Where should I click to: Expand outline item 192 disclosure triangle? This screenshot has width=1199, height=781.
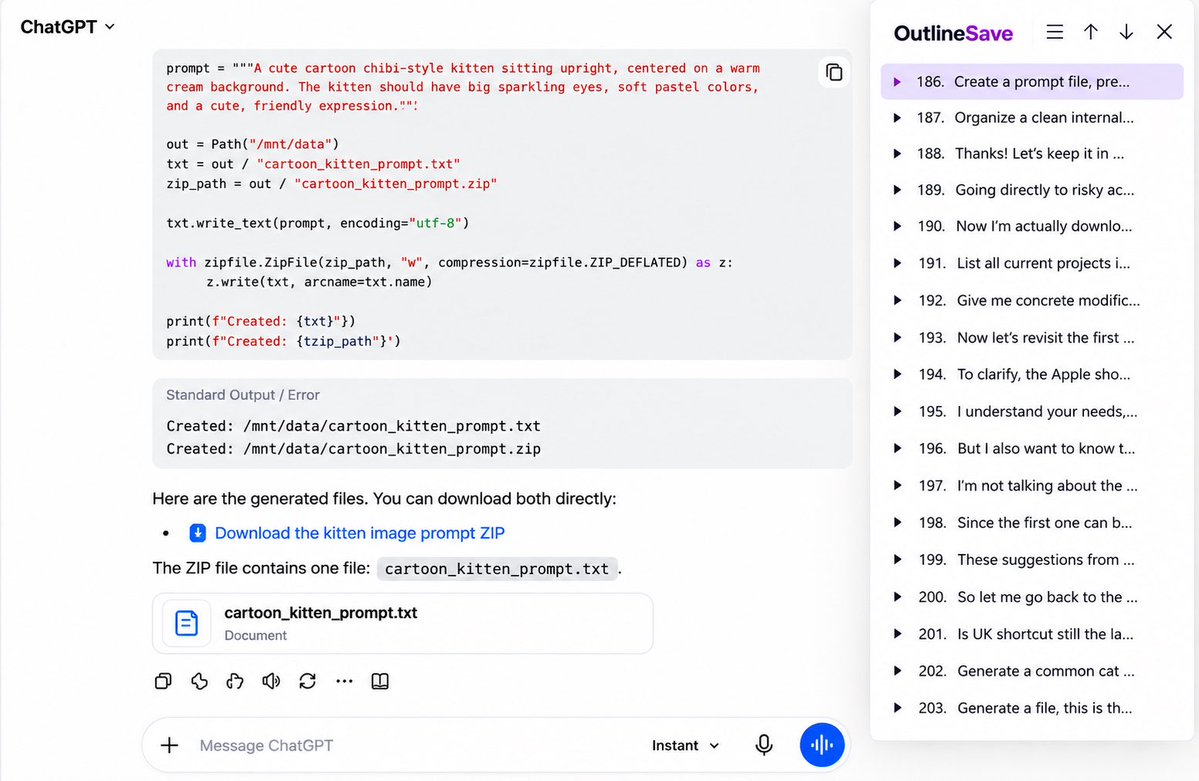[898, 301]
